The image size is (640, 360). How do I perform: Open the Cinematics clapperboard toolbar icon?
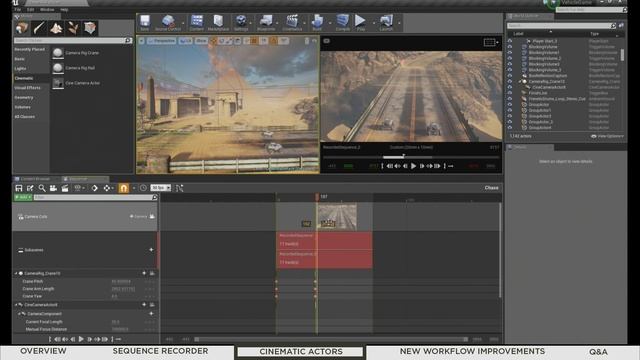292,22
